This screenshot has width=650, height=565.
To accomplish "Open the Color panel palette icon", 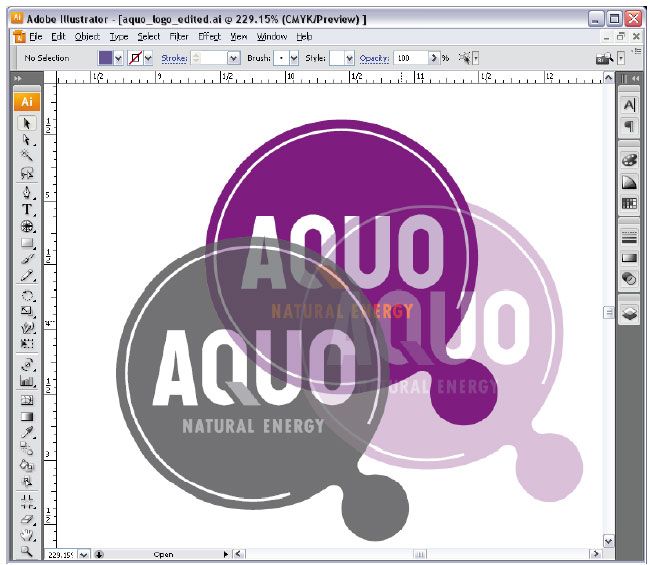I will point(629,160).
